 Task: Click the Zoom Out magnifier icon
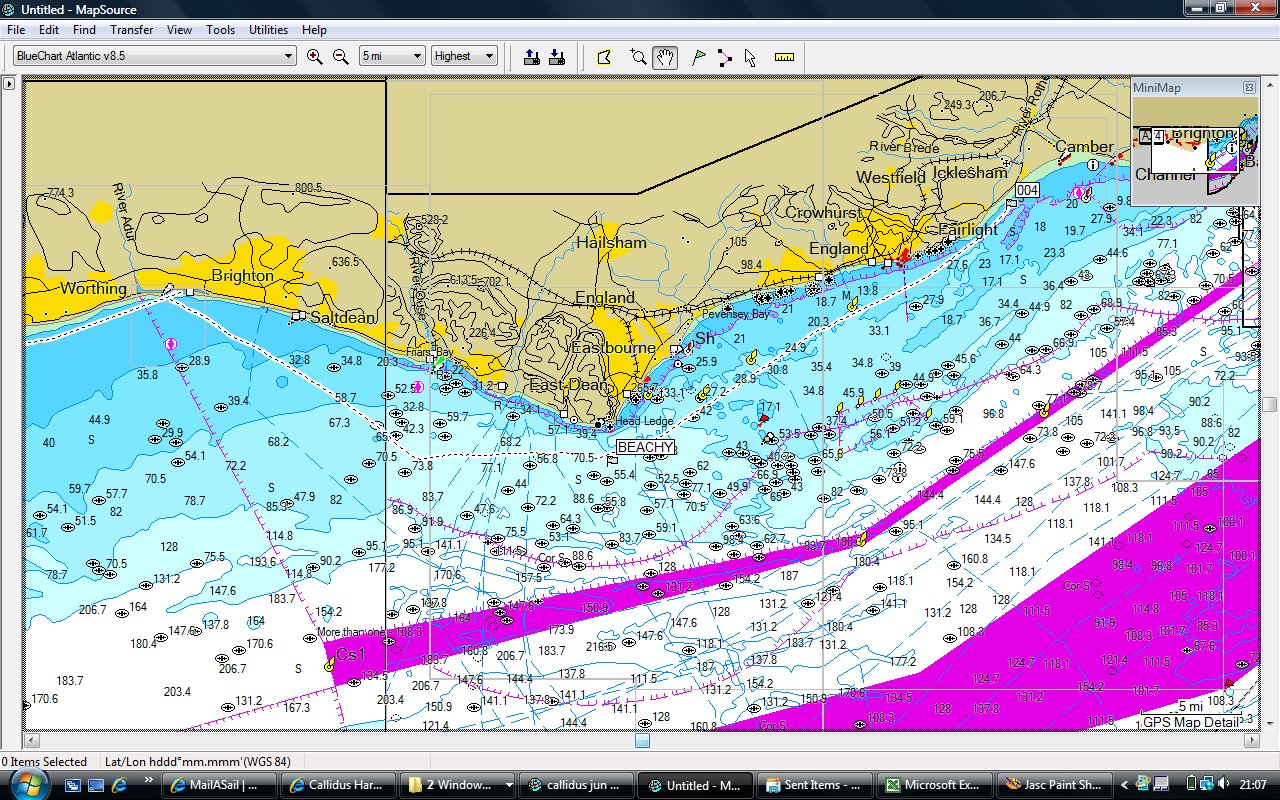pyautogui.click(x=340, y=57)
